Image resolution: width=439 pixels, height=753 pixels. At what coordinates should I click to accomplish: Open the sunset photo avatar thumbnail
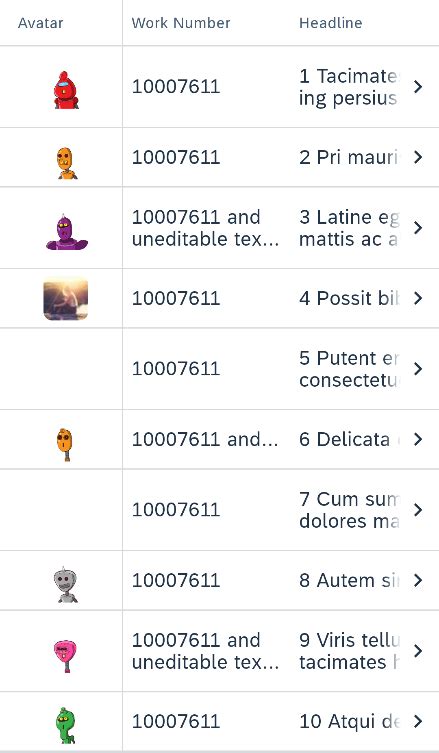coord(66,298)
